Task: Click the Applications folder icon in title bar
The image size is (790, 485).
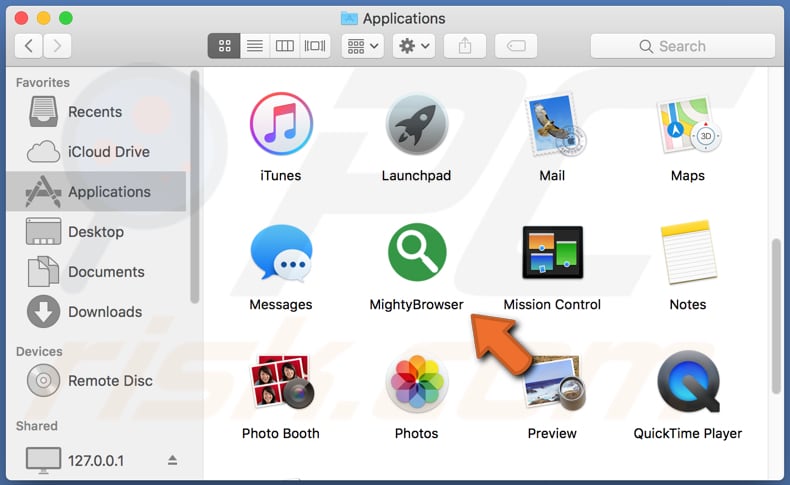Action: click(x=349, y=19)
